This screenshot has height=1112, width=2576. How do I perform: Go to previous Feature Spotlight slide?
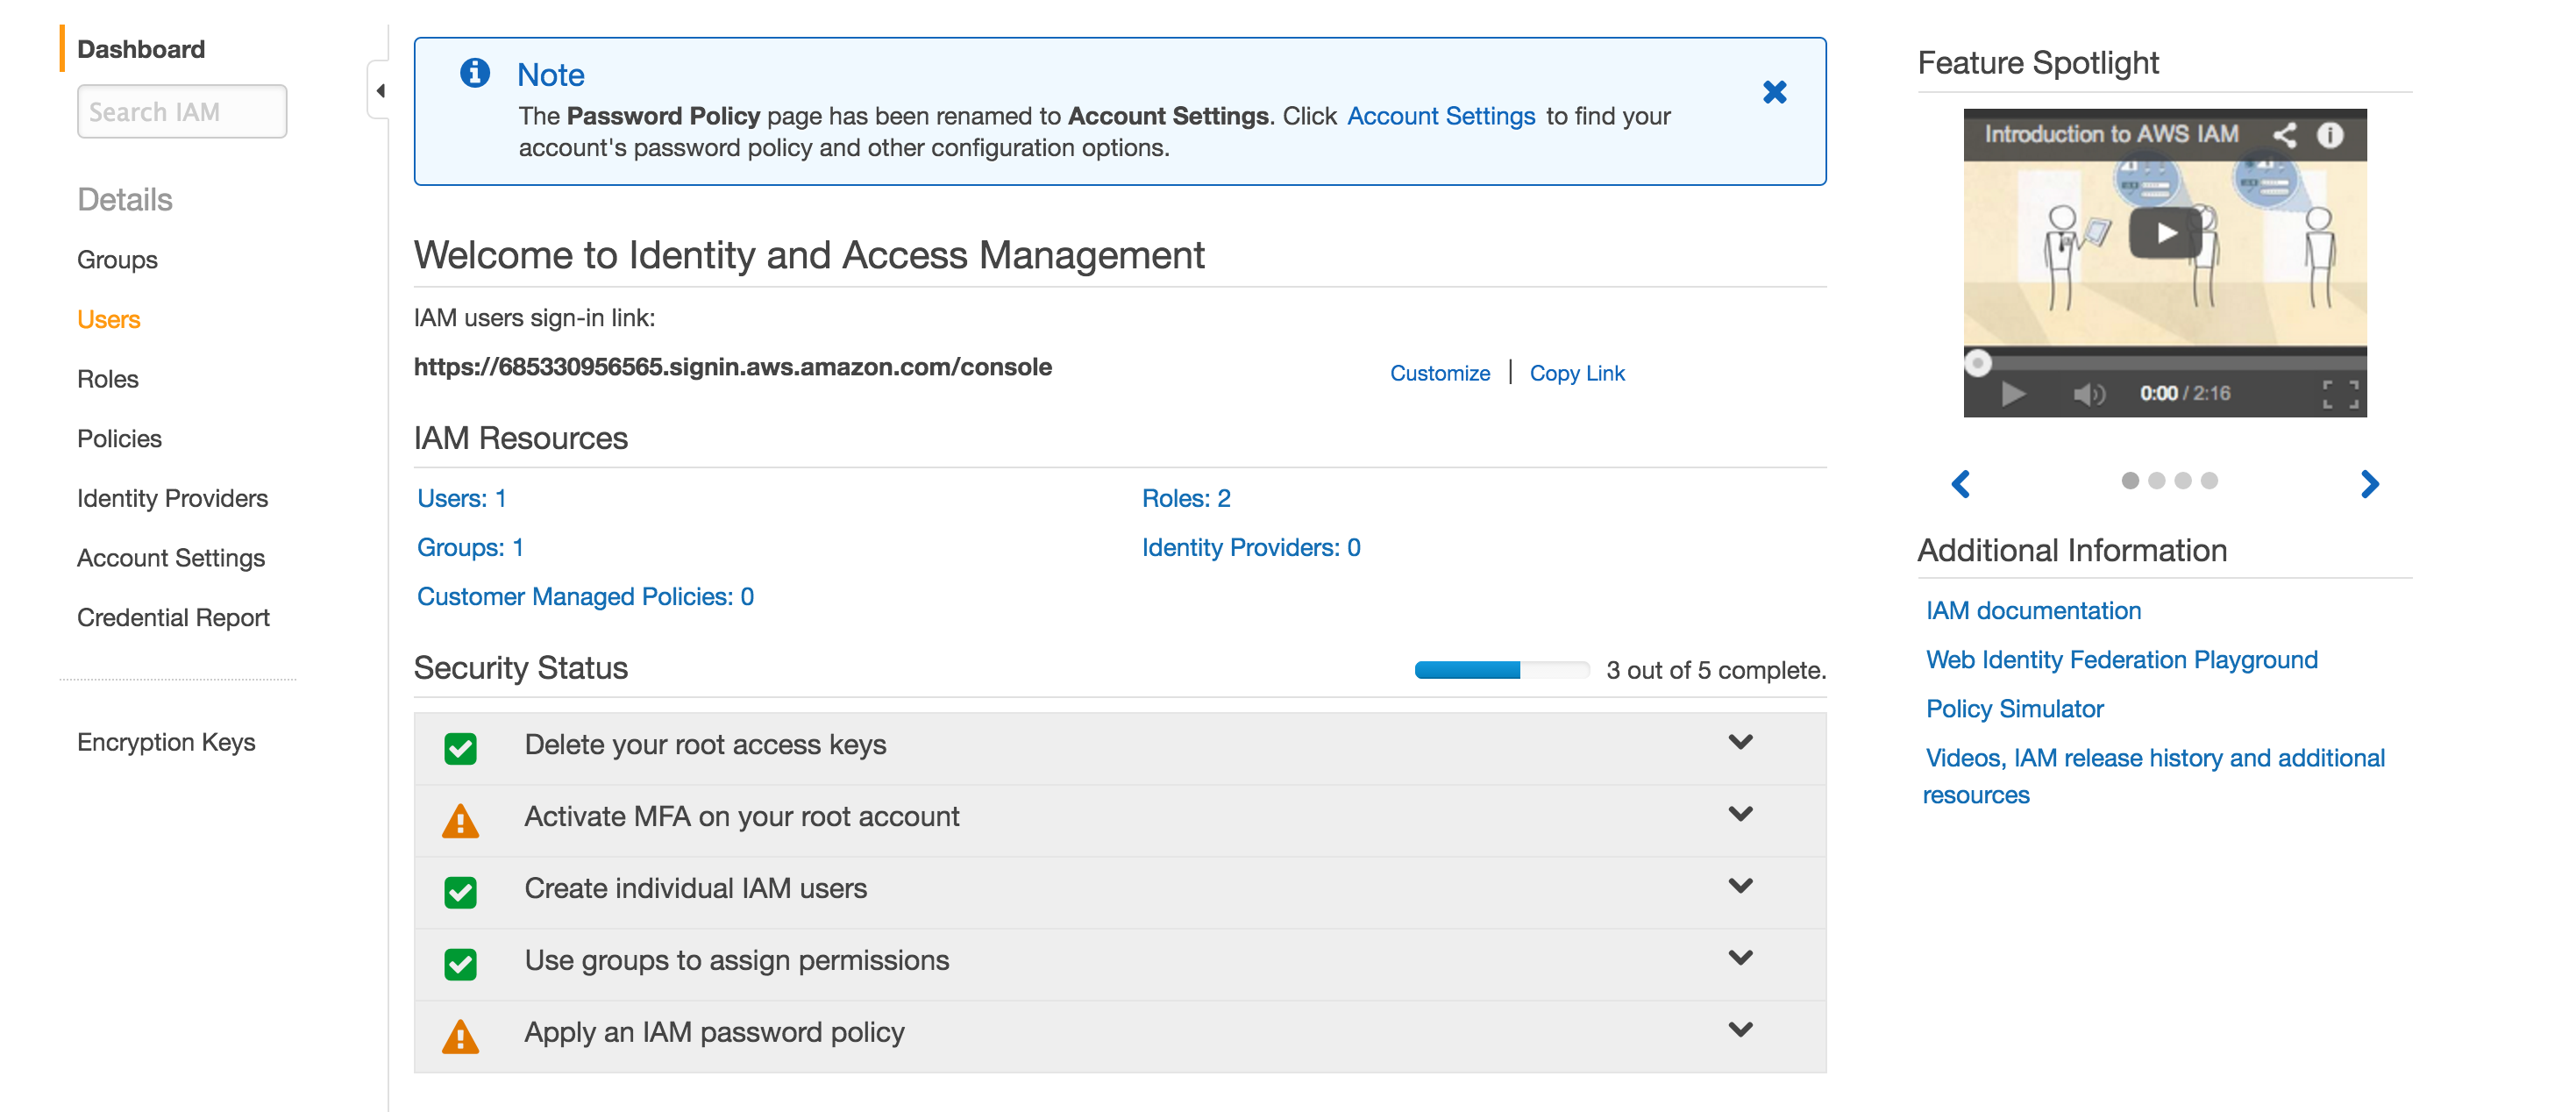coord(1961,484)
